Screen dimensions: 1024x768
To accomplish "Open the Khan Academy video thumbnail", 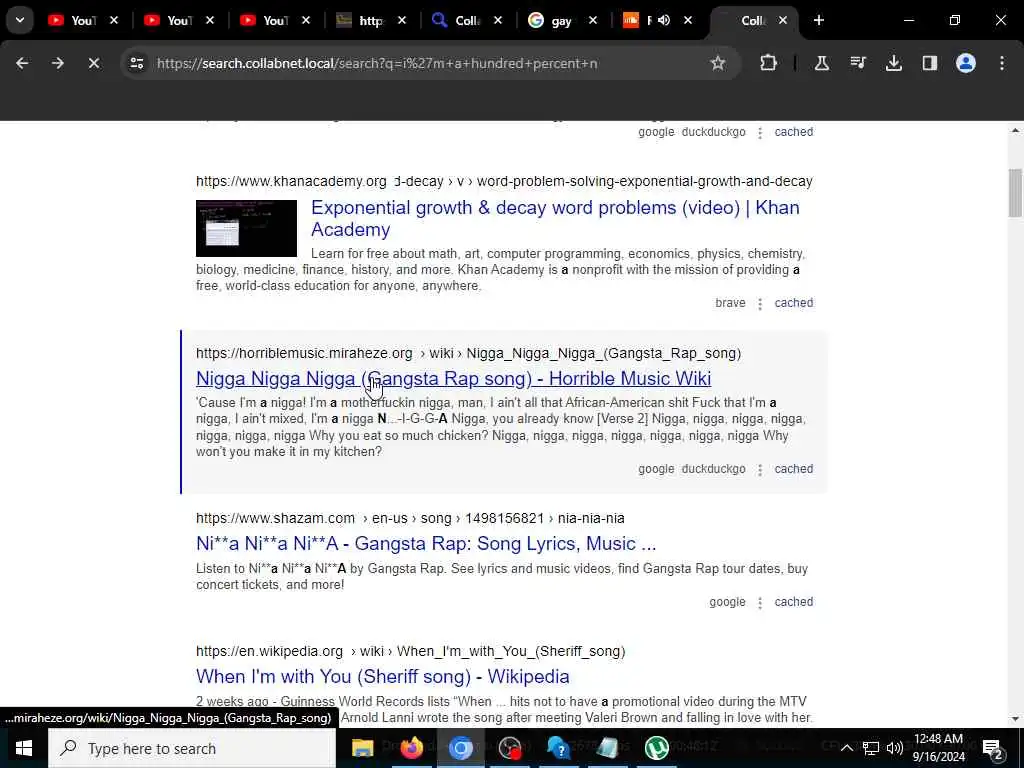I will [x=246, y=228].
